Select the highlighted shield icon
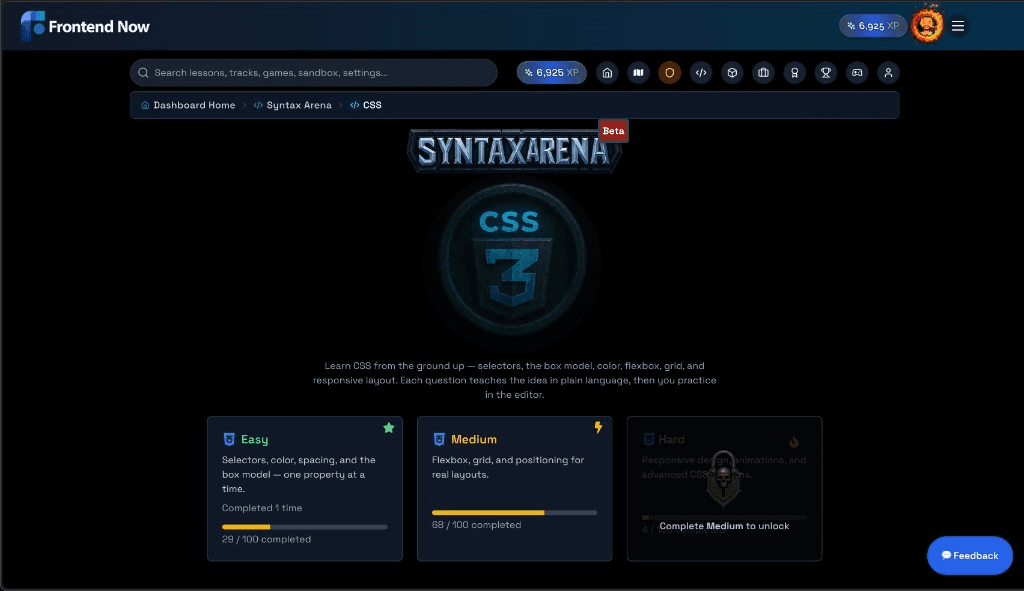 [x=669, y=72]
